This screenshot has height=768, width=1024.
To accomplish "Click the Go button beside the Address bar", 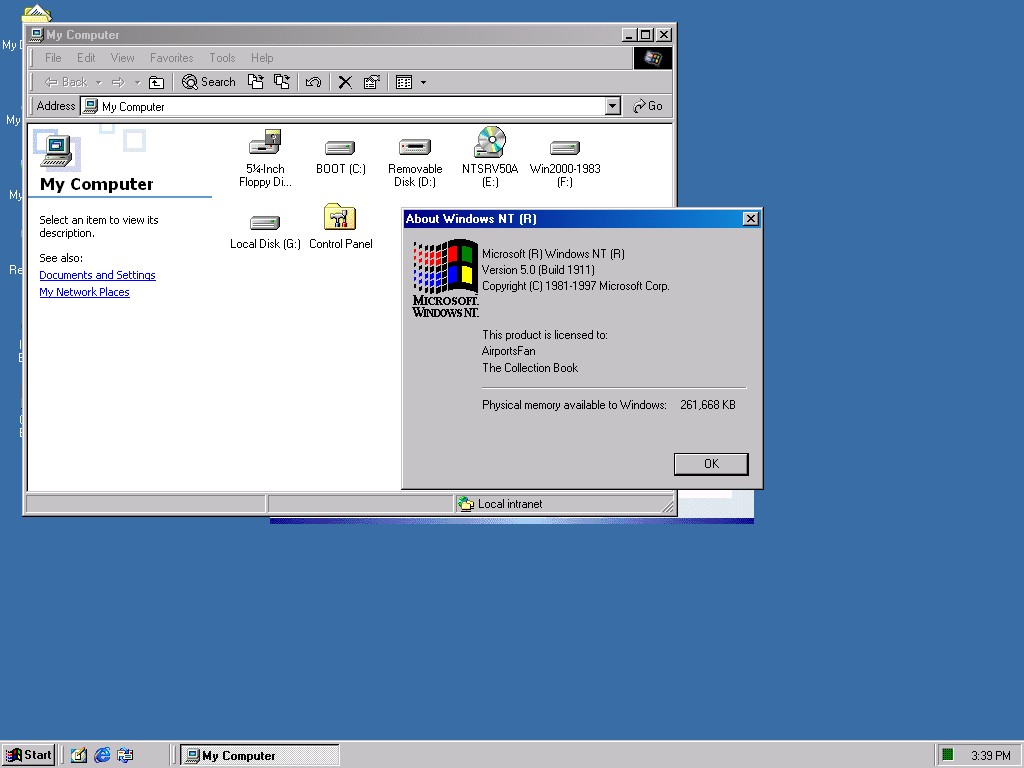I will (x=647, y=106).
